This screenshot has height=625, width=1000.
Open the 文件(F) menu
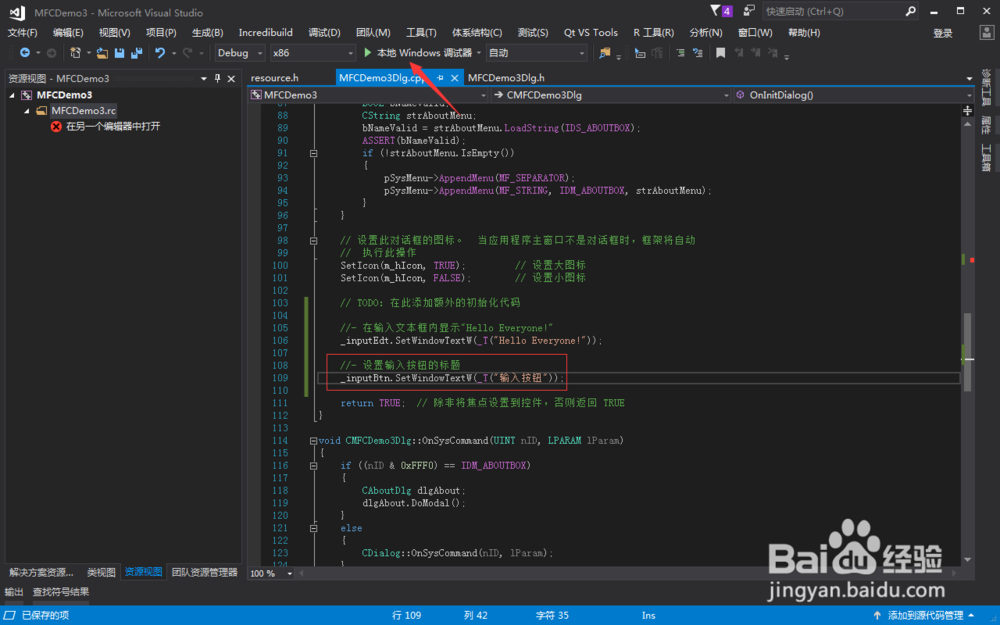tap(23, 33)
